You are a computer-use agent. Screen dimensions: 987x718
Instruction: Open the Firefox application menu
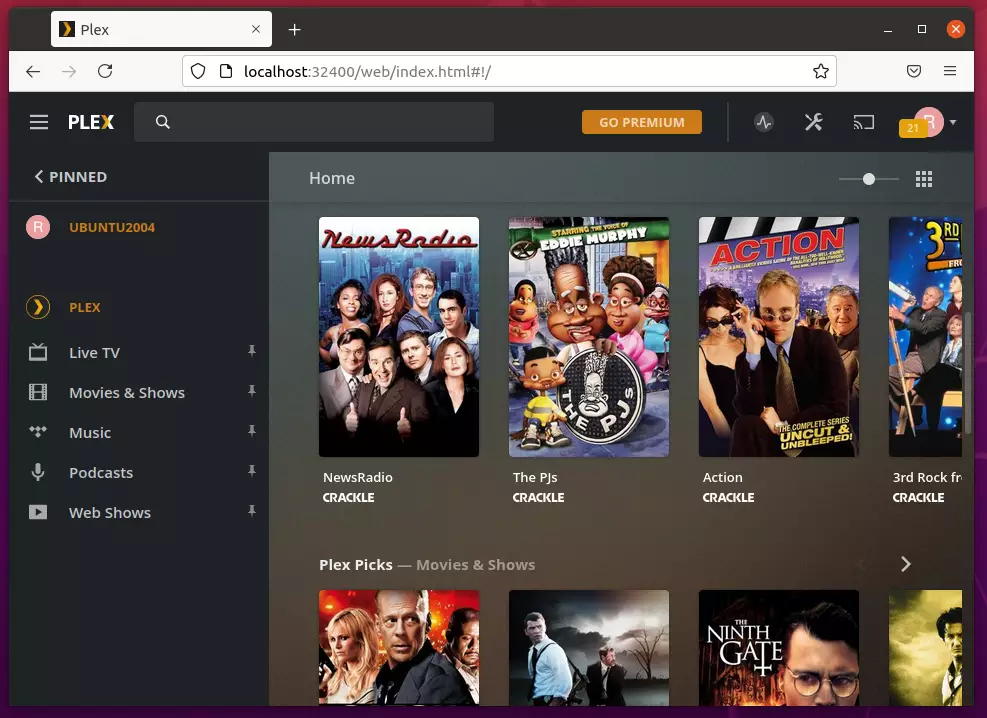(x=950, y=71)
